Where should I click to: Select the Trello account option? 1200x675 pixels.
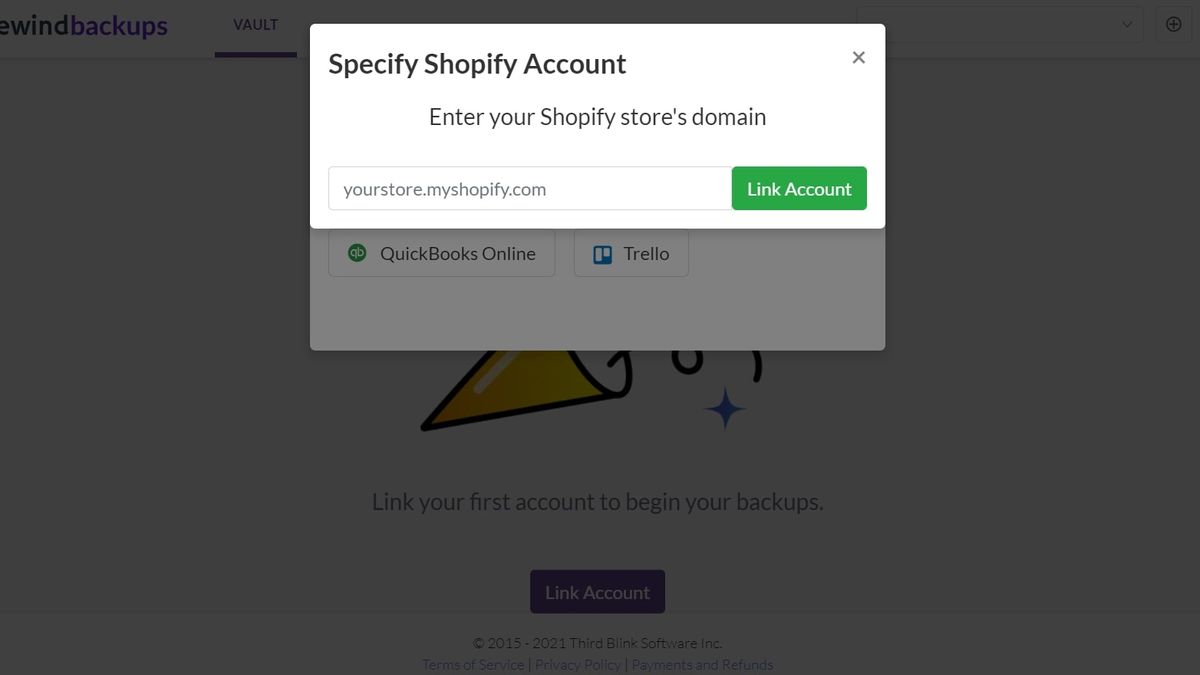click(631, 254)
